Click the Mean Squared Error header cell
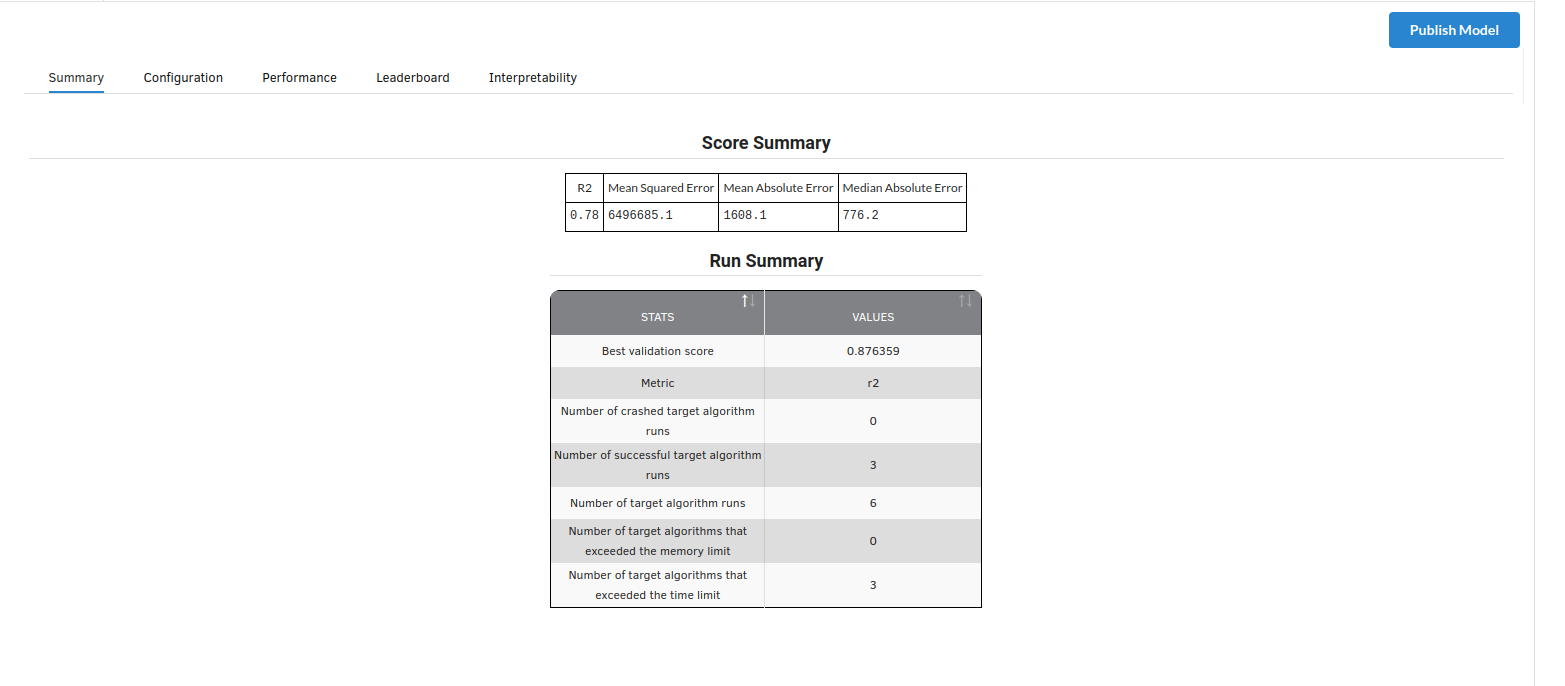Screen dimensions: 1565x686 coord(661,188)
